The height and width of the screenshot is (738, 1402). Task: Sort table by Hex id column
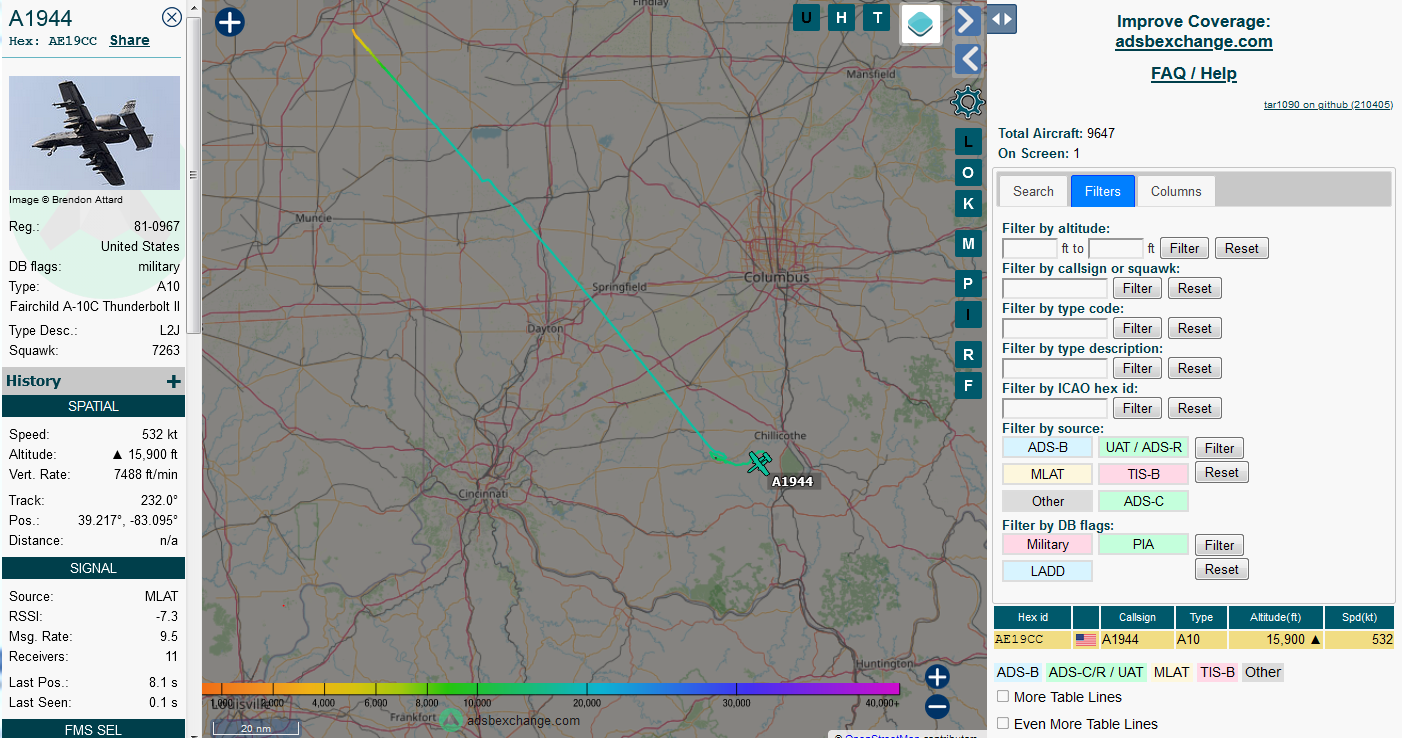pyautogui.click(x=1033, y=617)
